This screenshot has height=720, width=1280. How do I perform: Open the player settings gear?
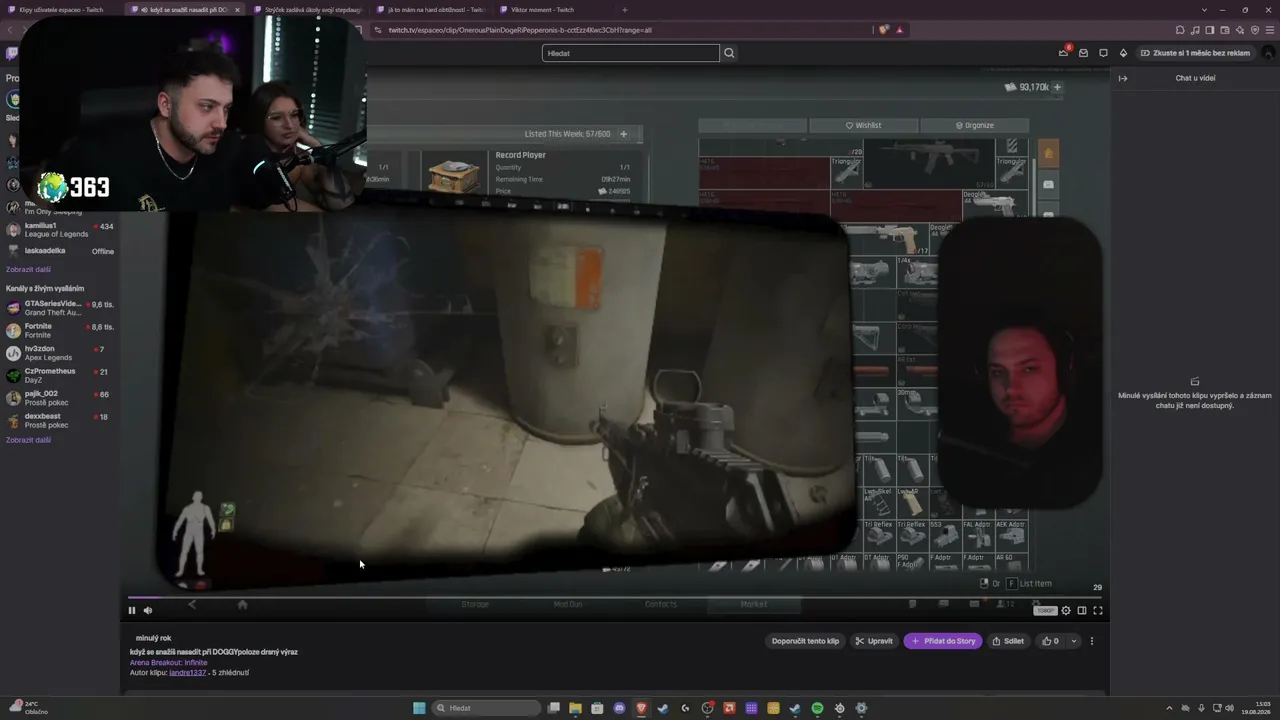coord(1066,610)
